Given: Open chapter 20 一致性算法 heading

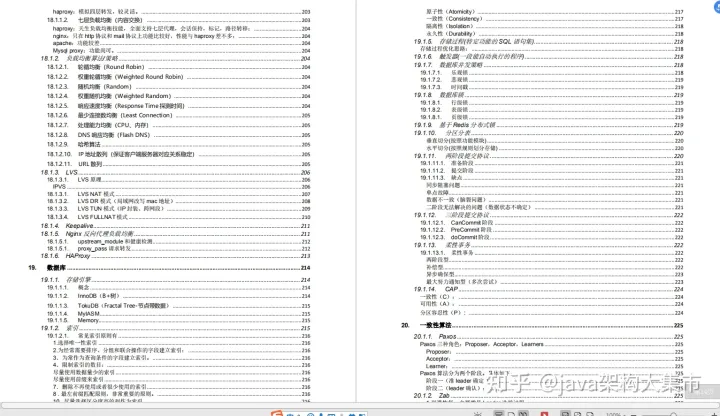Looking at the screenshot, I should pyautogui.click(x=542, y=325).
